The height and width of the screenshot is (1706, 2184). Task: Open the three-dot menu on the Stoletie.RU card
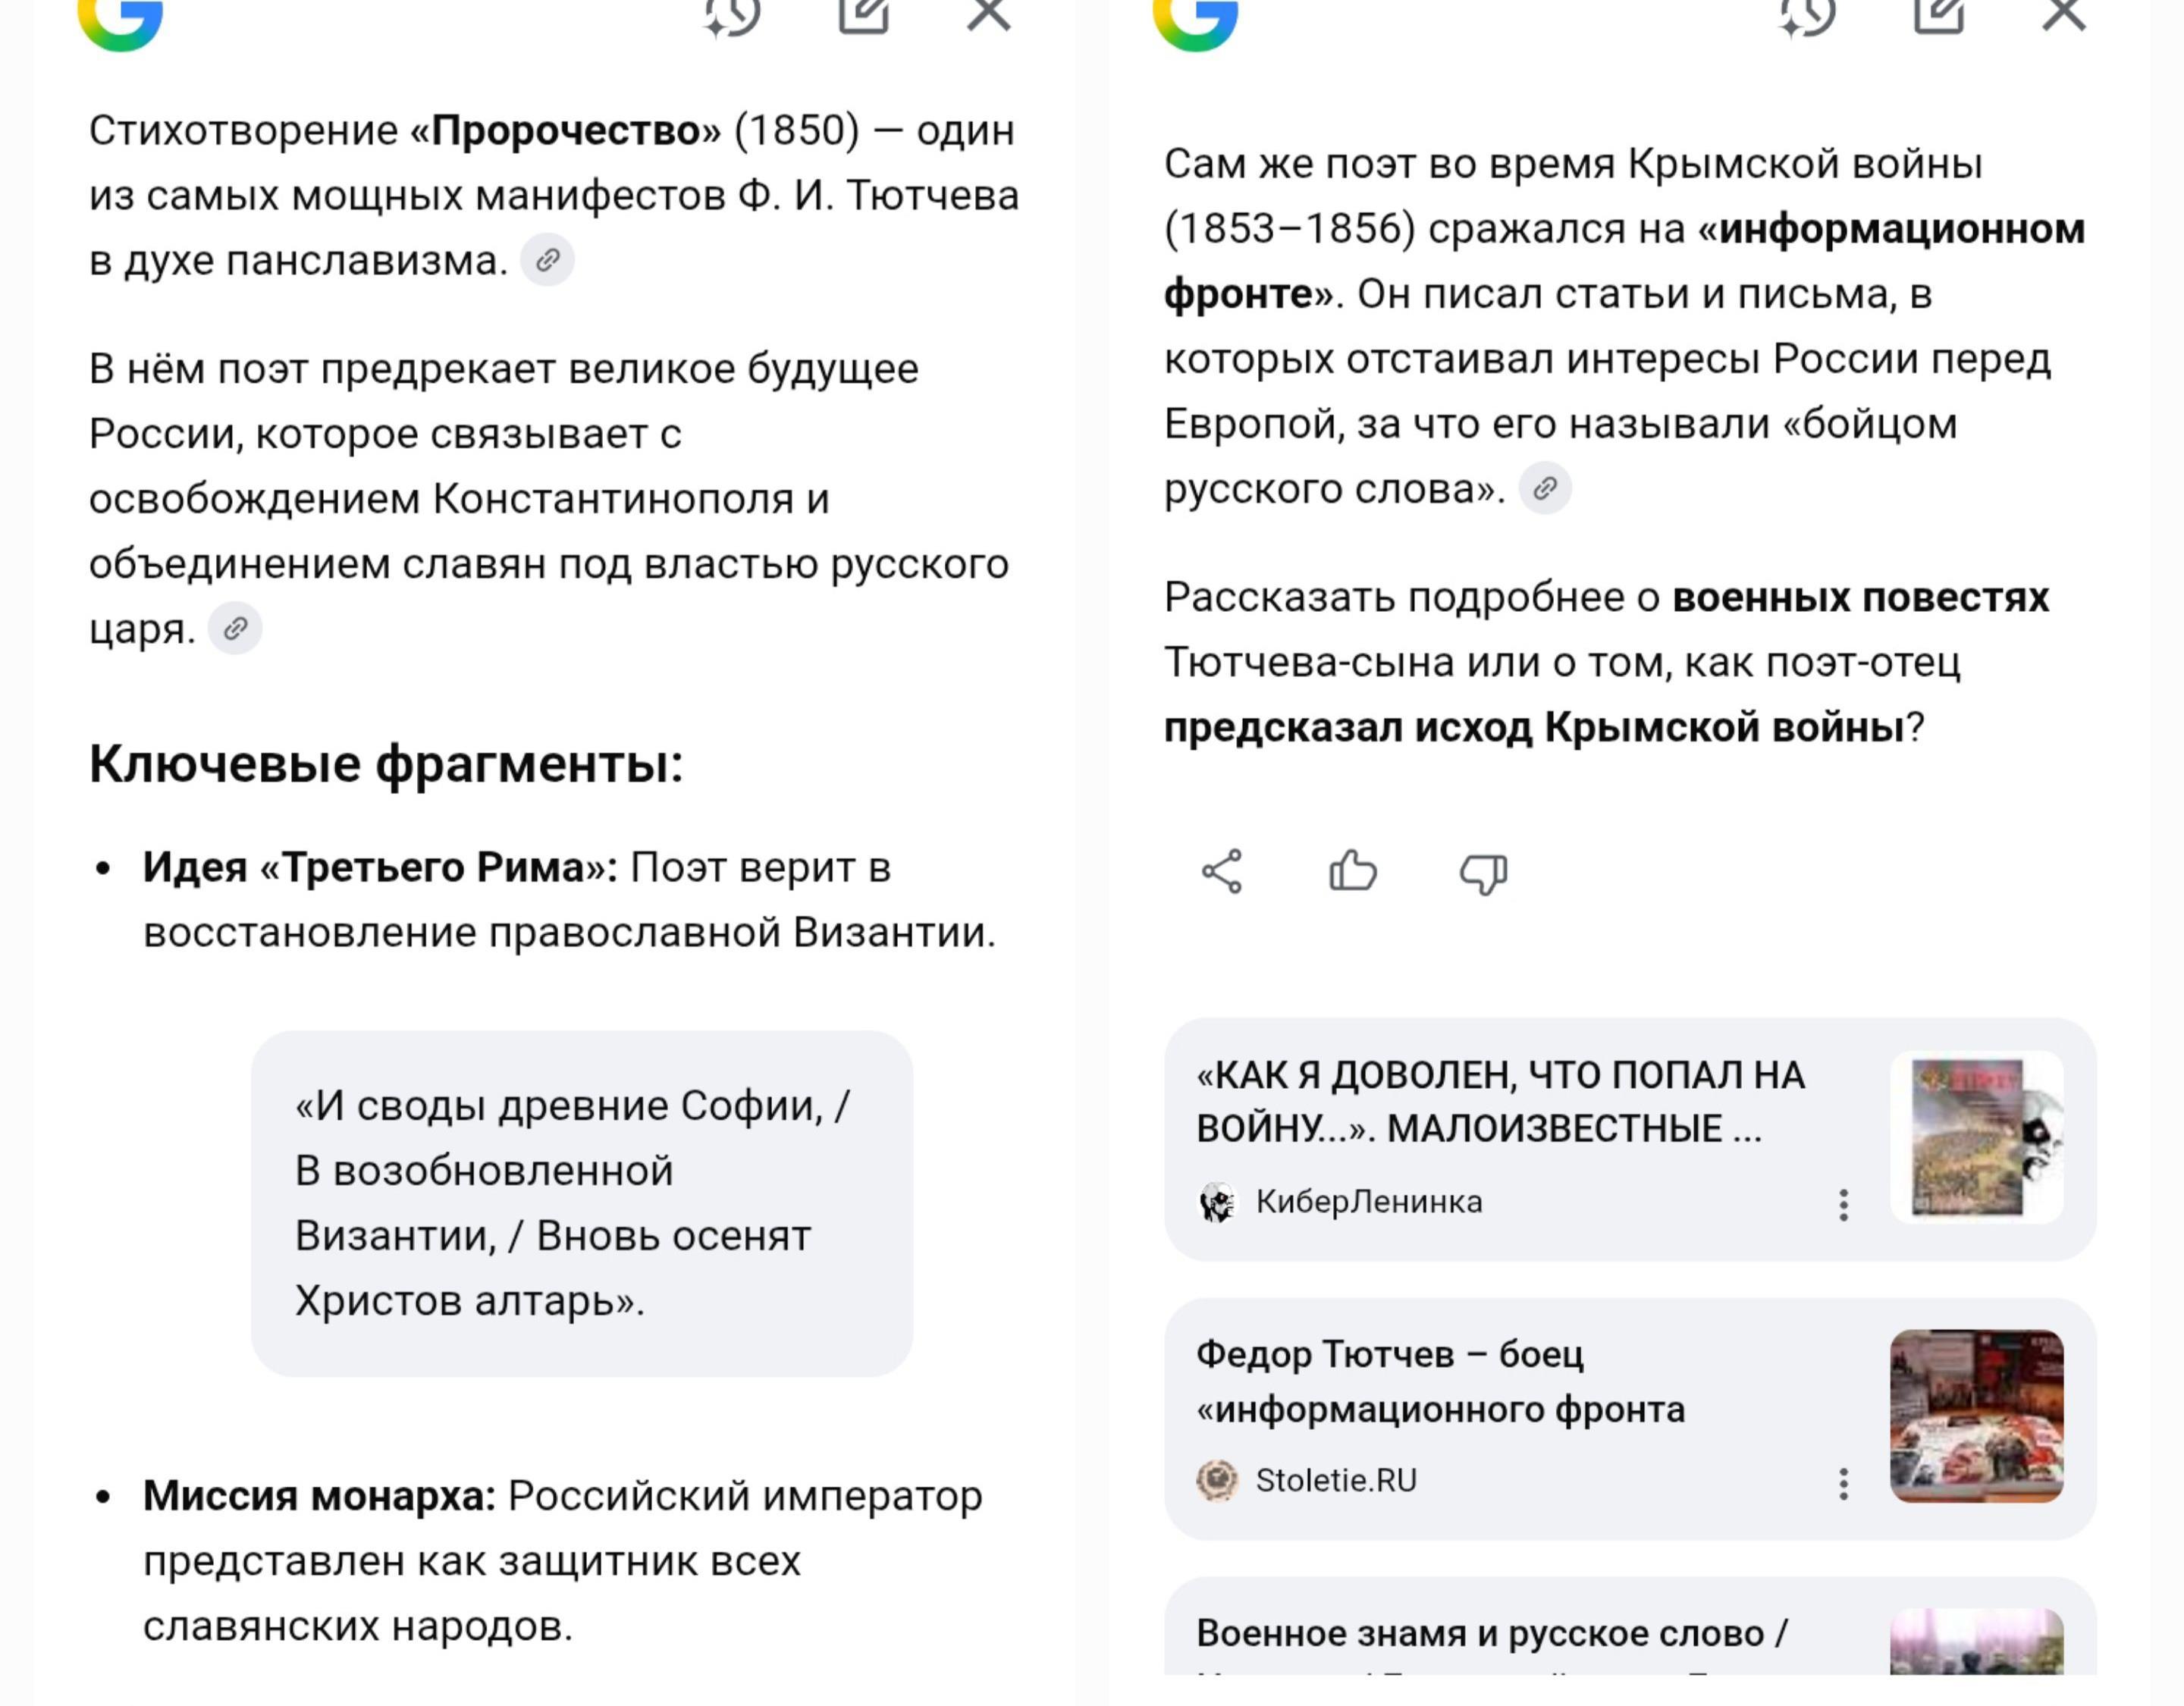coord(1843,1484)
